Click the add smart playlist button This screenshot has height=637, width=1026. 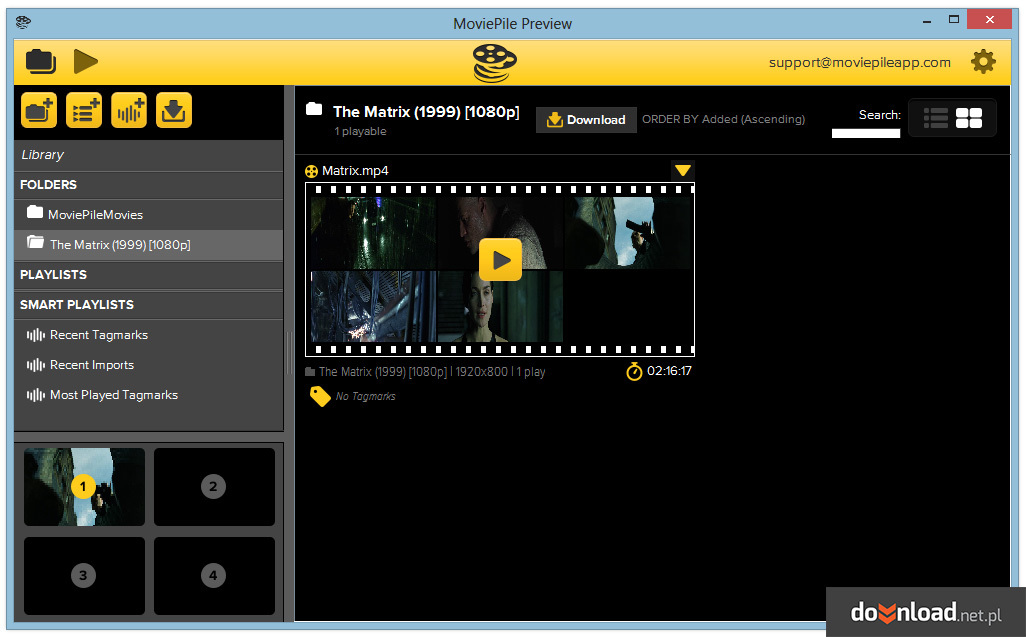[x=129, y=110]
